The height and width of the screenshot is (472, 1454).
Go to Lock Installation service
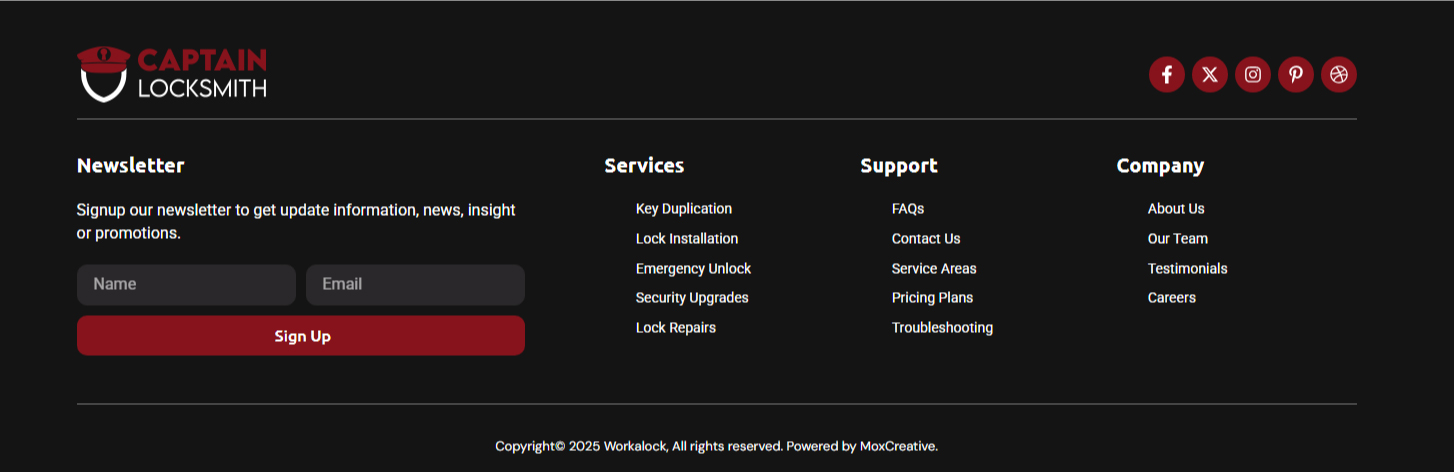tap(687, 239)
